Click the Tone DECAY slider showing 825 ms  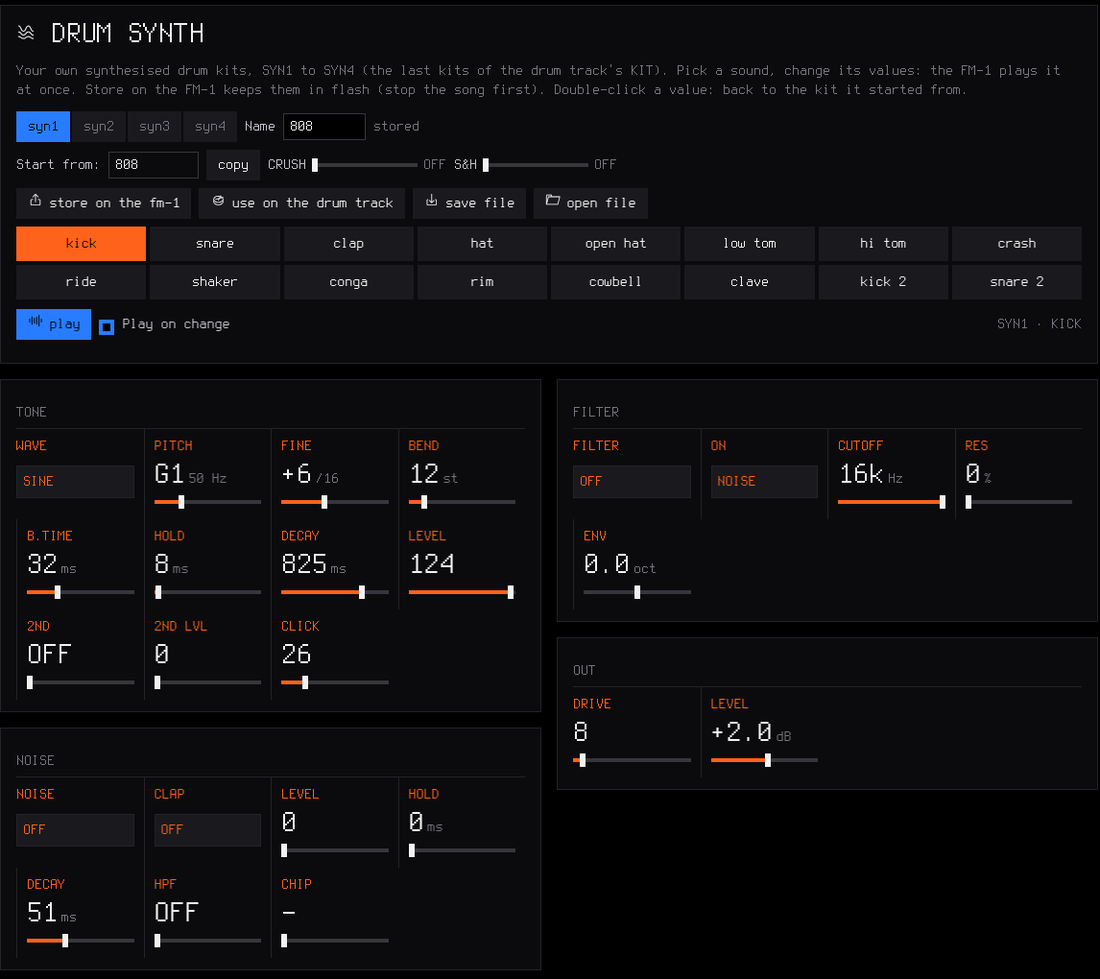pyautogui.click(x=335, y=593)
